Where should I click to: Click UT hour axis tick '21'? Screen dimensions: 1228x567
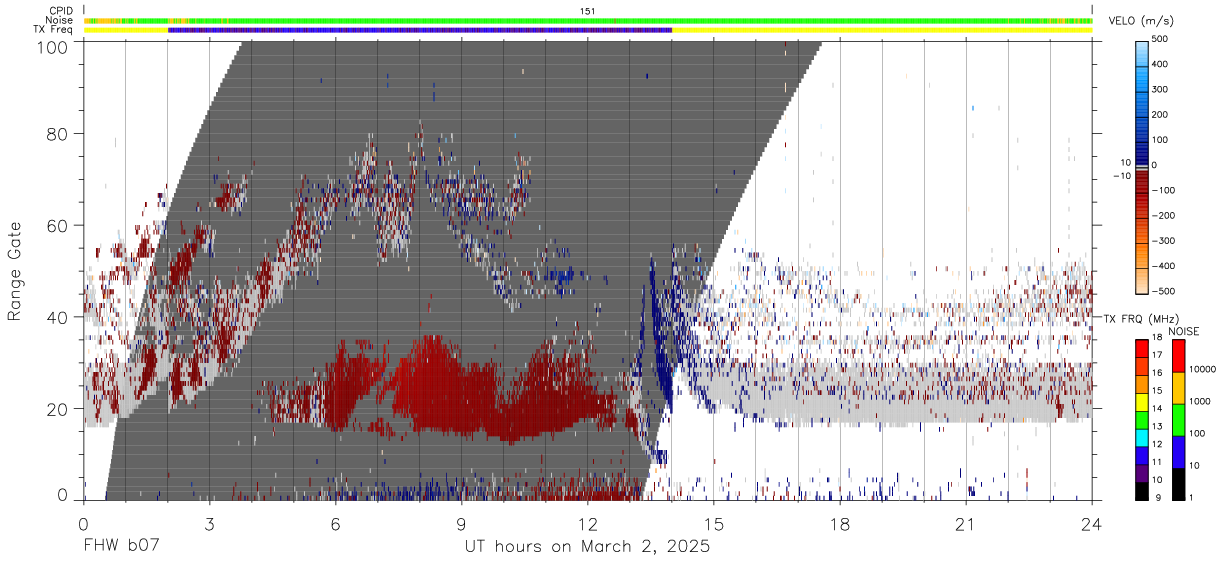point(966,523)
